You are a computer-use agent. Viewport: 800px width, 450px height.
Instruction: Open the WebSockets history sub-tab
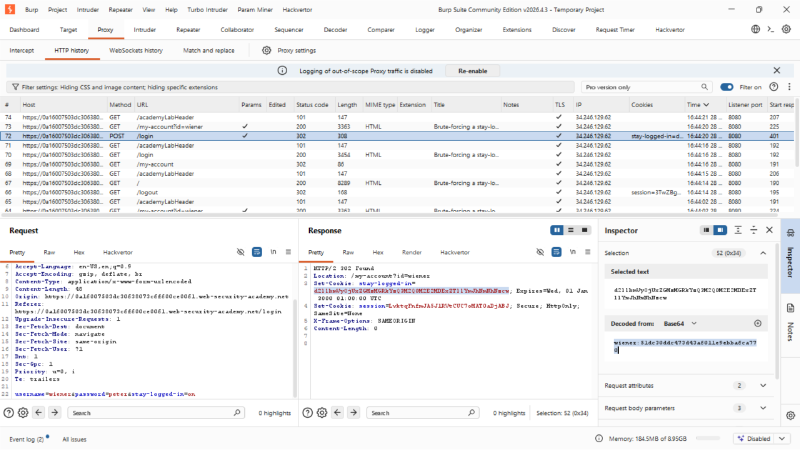[136, 51]
